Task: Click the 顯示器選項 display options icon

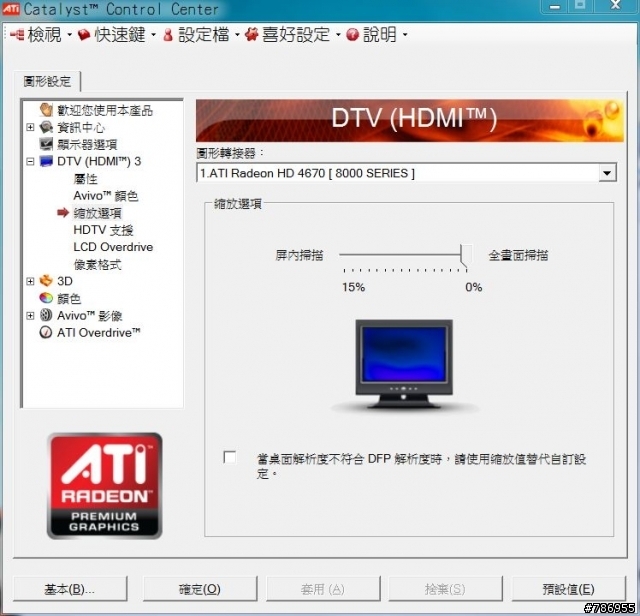Action: [46, 144]
